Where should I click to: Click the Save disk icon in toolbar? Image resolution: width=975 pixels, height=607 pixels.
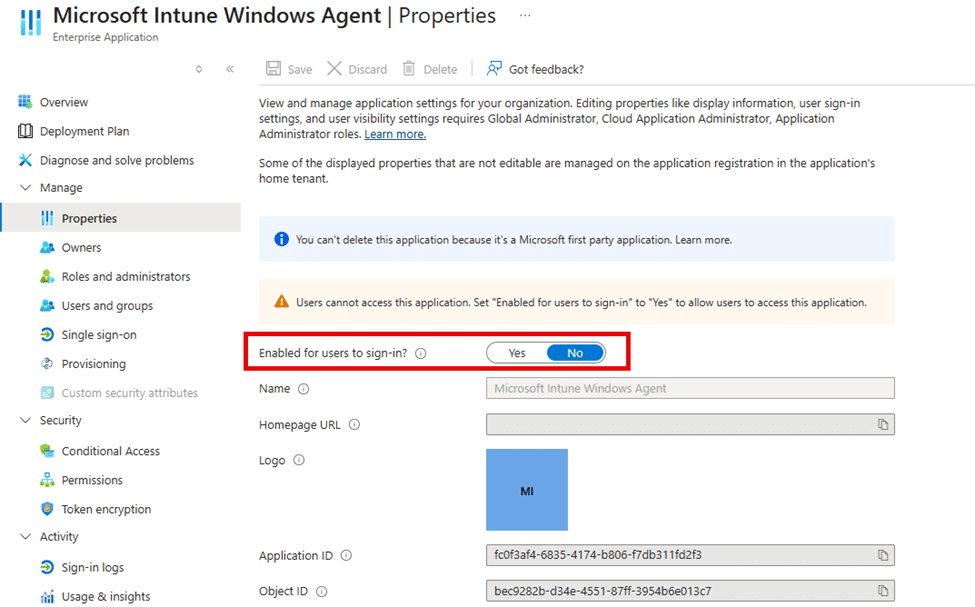click(x=273, y=69)
